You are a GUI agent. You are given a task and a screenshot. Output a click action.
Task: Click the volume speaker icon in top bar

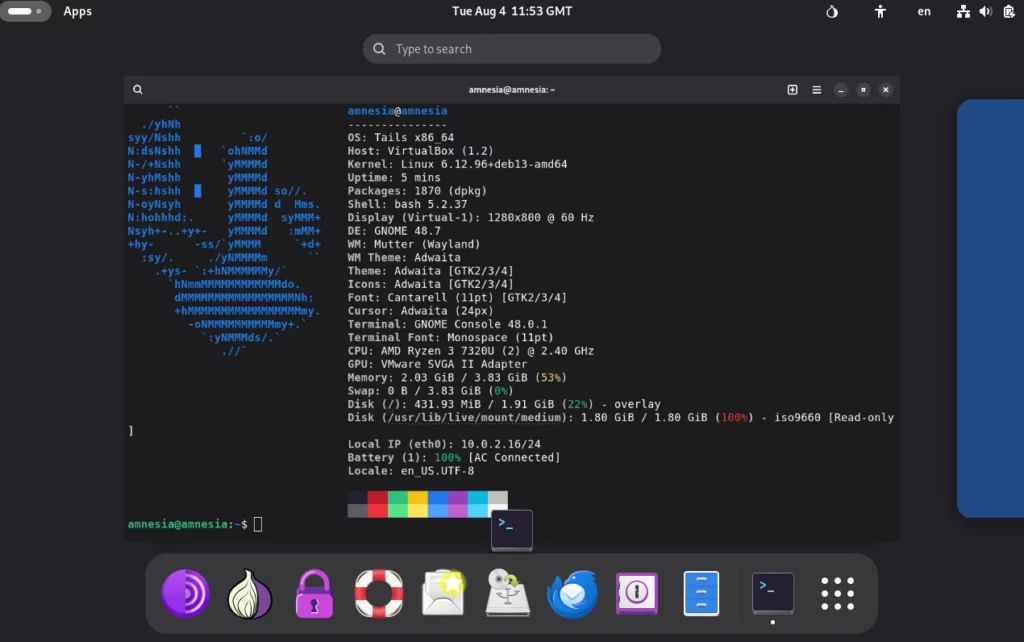[x=985, y=11]
